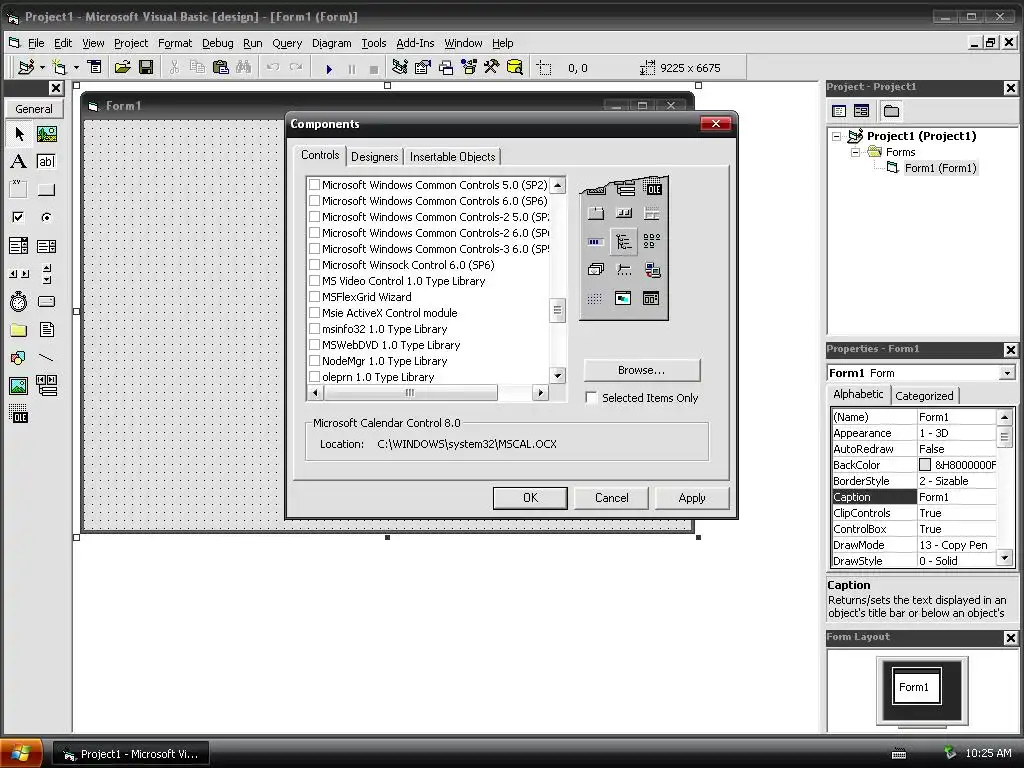Open the Project menu

131,43
